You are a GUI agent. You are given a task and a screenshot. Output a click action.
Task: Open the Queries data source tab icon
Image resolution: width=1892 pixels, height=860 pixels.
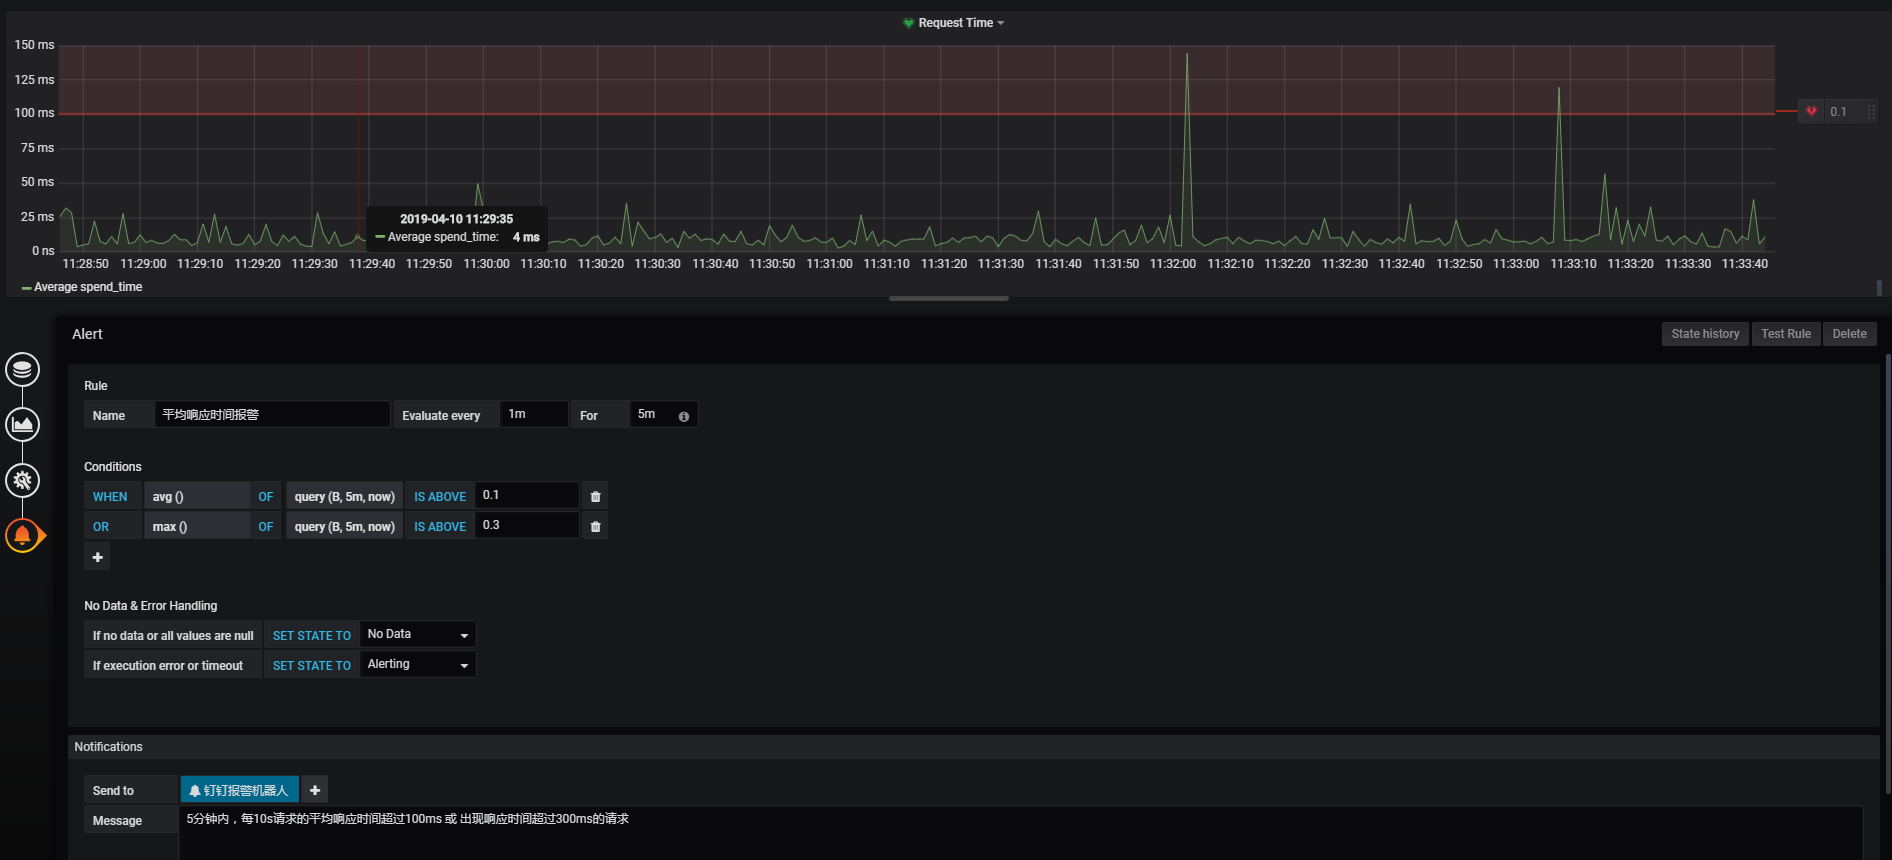(x=22, y=369)
